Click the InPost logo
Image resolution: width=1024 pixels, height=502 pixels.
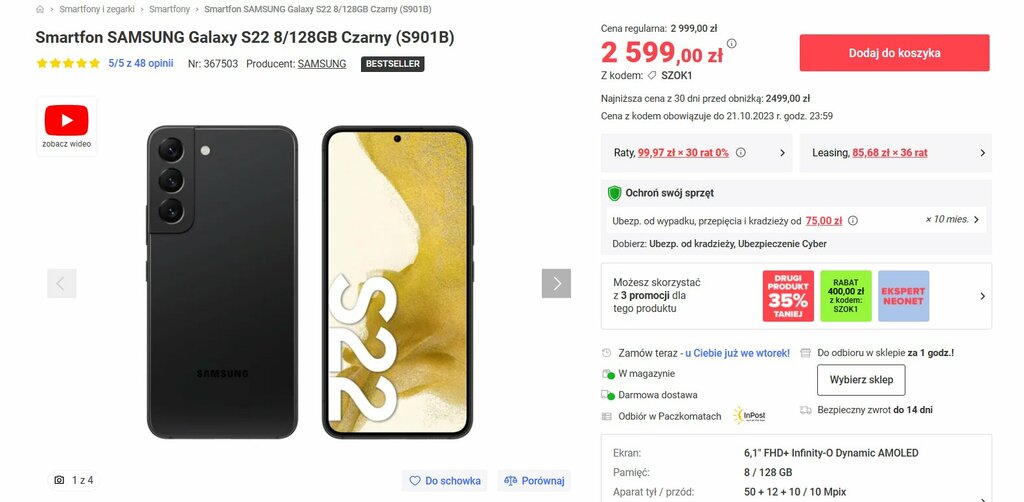point(749,416)
